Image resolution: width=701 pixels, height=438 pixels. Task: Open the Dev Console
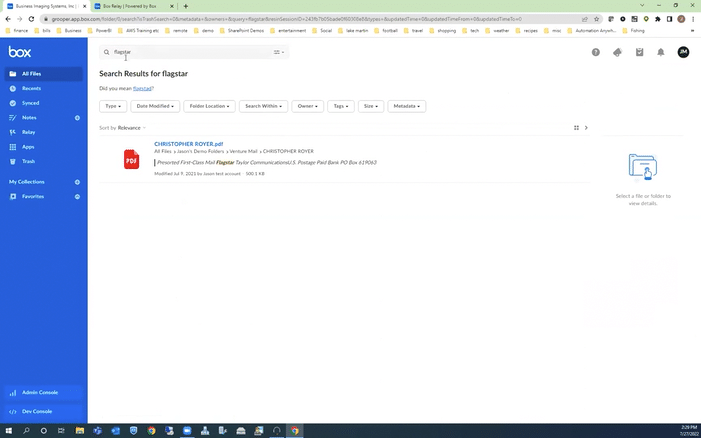(43, 412)
